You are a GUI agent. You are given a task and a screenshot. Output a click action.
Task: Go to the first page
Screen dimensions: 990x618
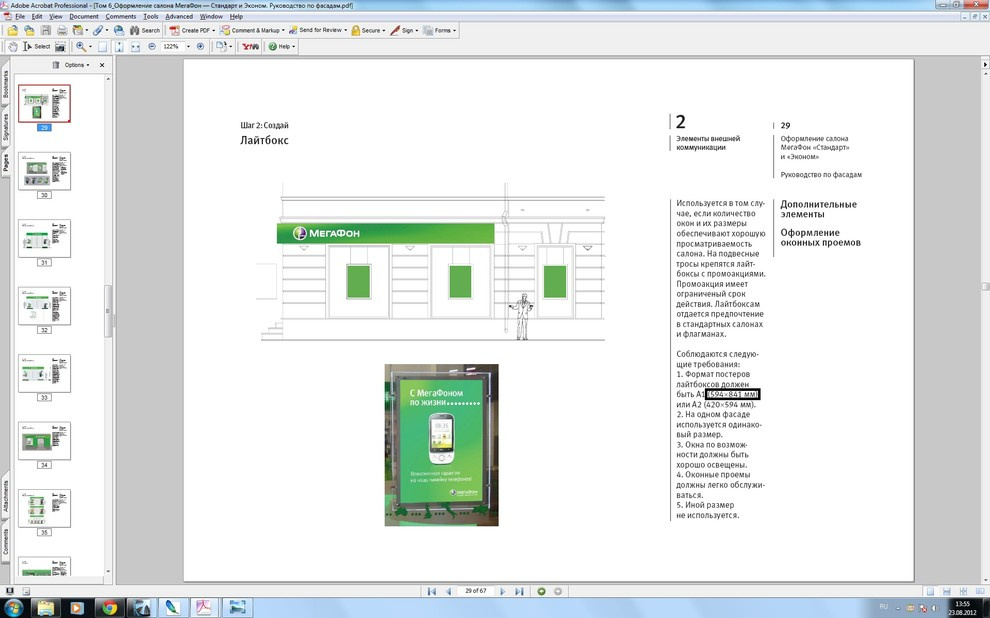tap(432, 591)
